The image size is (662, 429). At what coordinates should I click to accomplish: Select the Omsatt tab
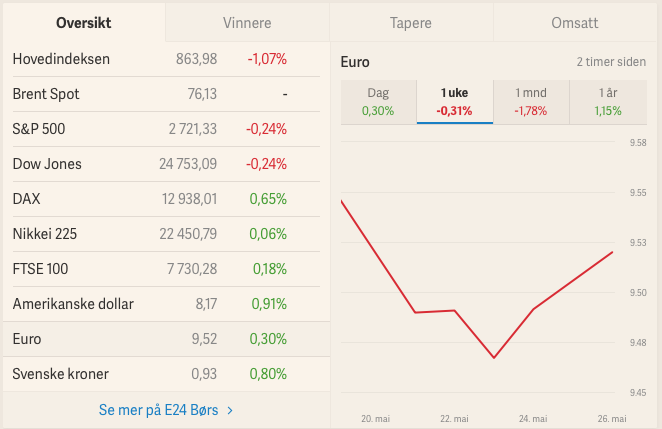[x=575, y=22]
